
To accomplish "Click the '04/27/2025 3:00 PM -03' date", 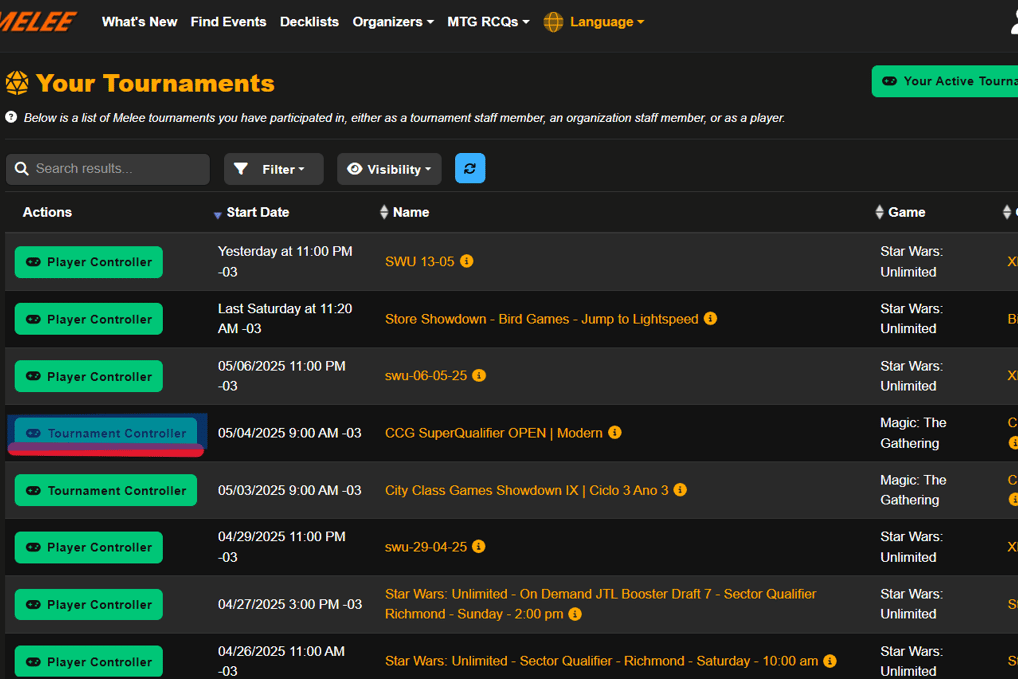I will point(290,604).
